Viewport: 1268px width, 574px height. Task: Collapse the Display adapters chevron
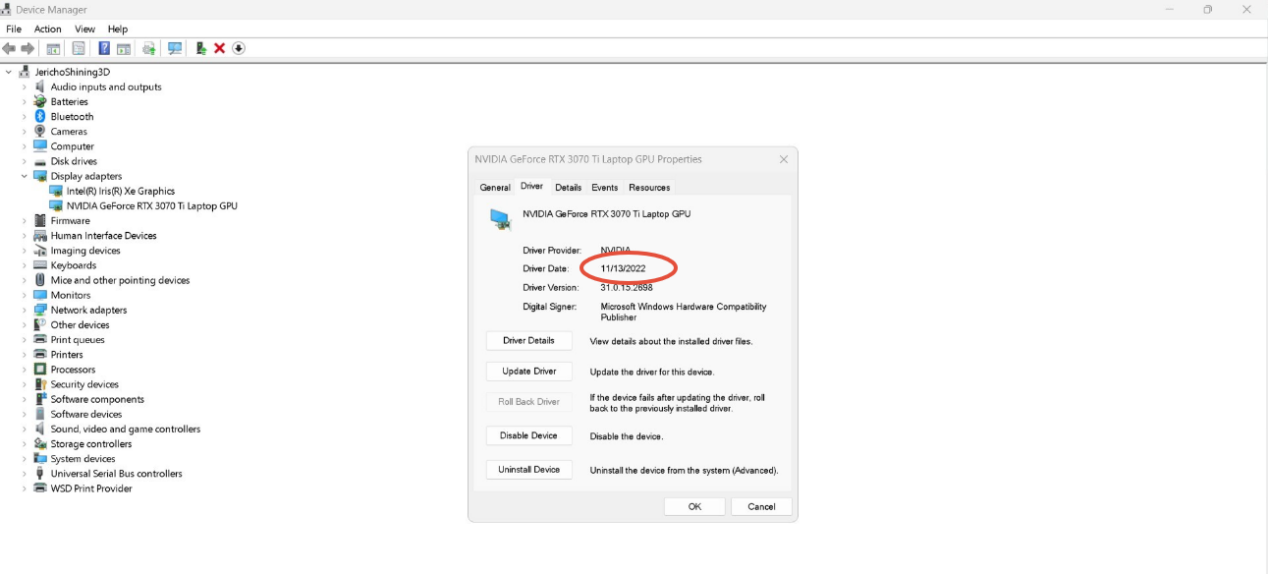(24, 176)
